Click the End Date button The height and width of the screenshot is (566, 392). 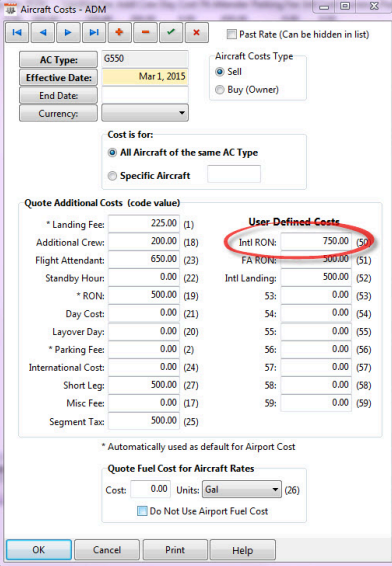point(58,96)
